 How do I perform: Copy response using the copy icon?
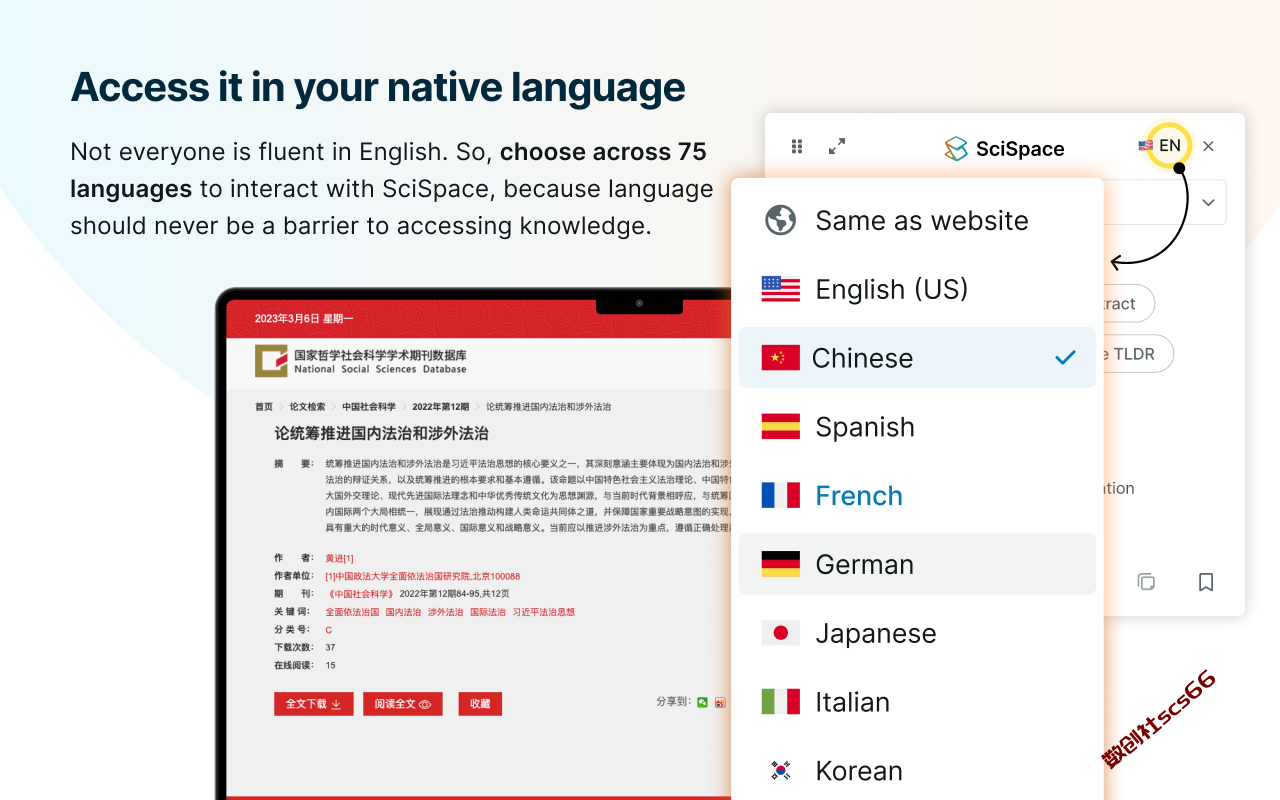pyautogui.click(x=1147, y=582)
